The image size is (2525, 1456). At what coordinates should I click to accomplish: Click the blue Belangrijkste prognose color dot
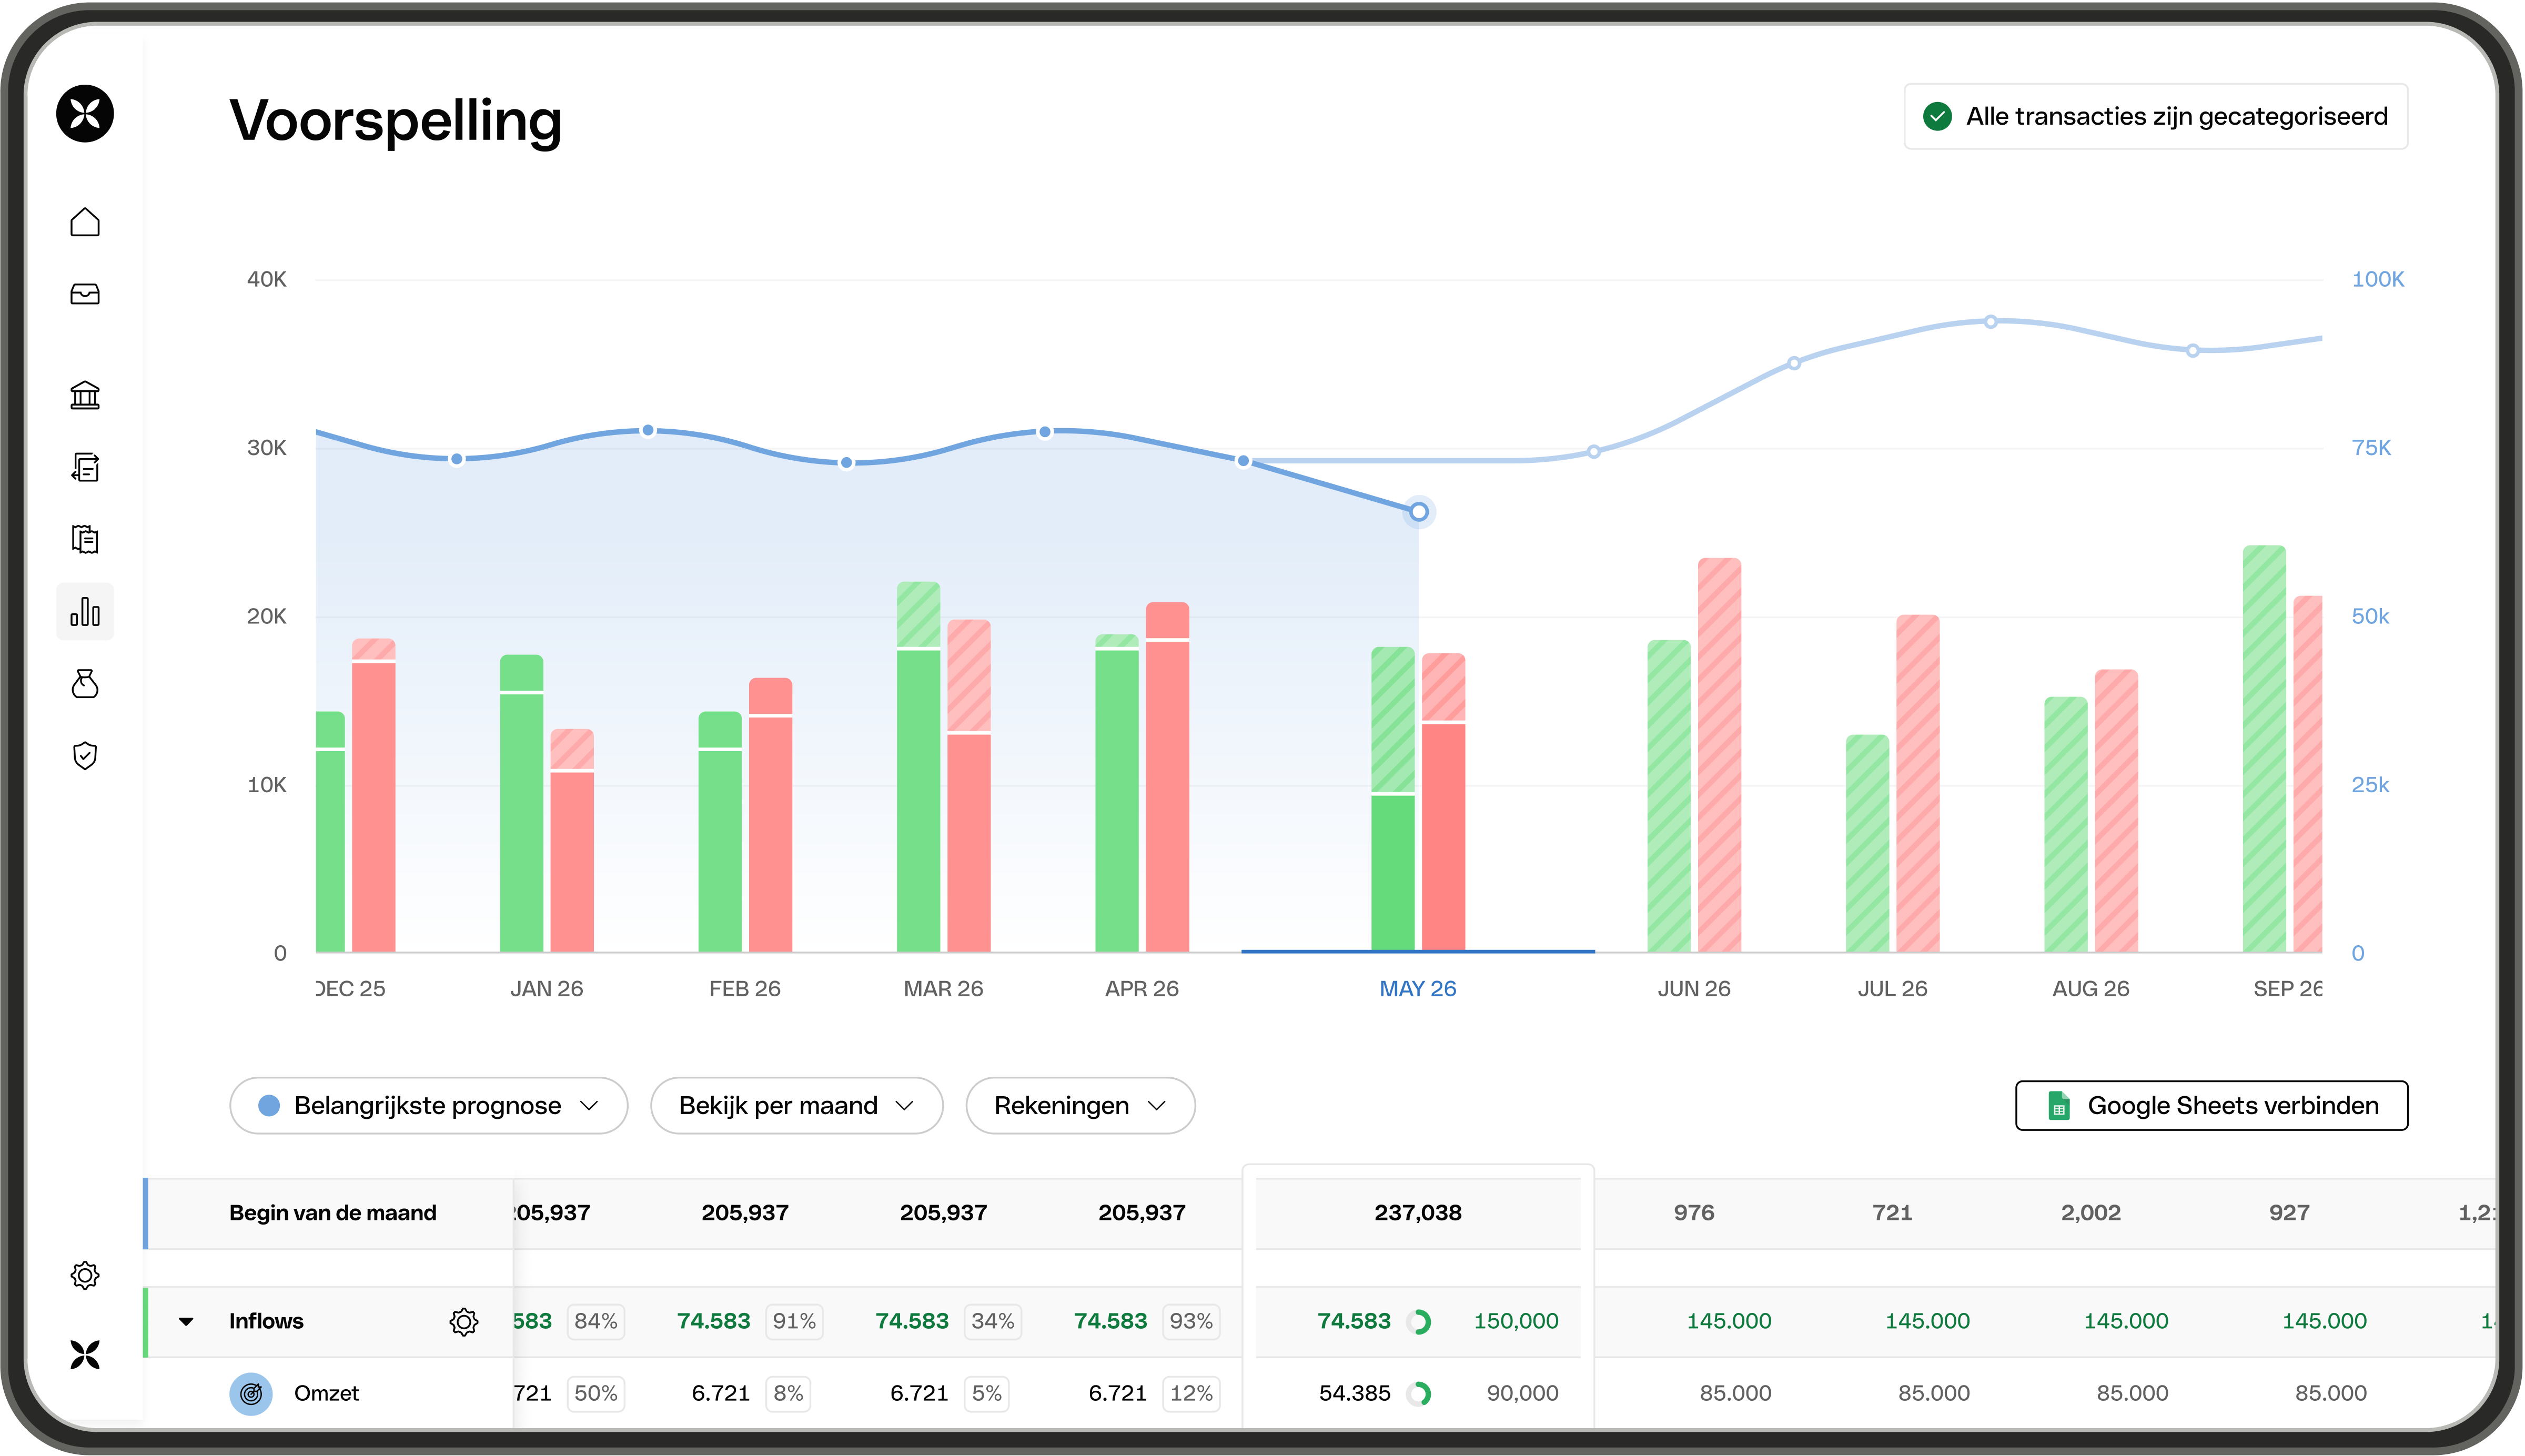[269, 1105]
